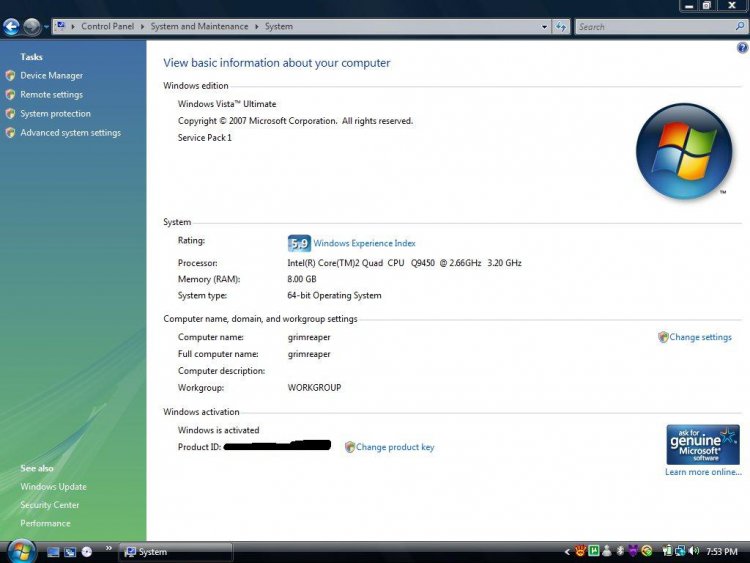Image resolution: width=750 pixels, height=563 pixels.
Task: Click the shield icon beside Change product key
Action: [350, 447]
